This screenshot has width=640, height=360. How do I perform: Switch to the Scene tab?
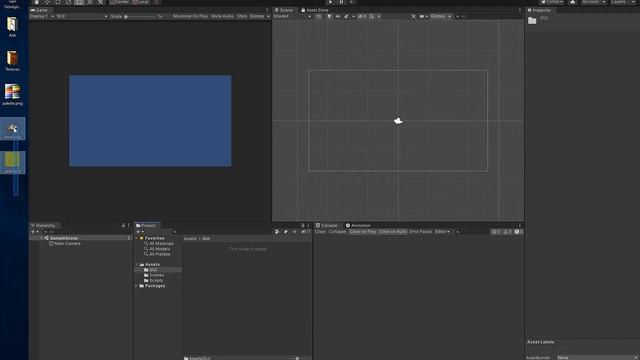pyautogui.click(x=284, y=10)
